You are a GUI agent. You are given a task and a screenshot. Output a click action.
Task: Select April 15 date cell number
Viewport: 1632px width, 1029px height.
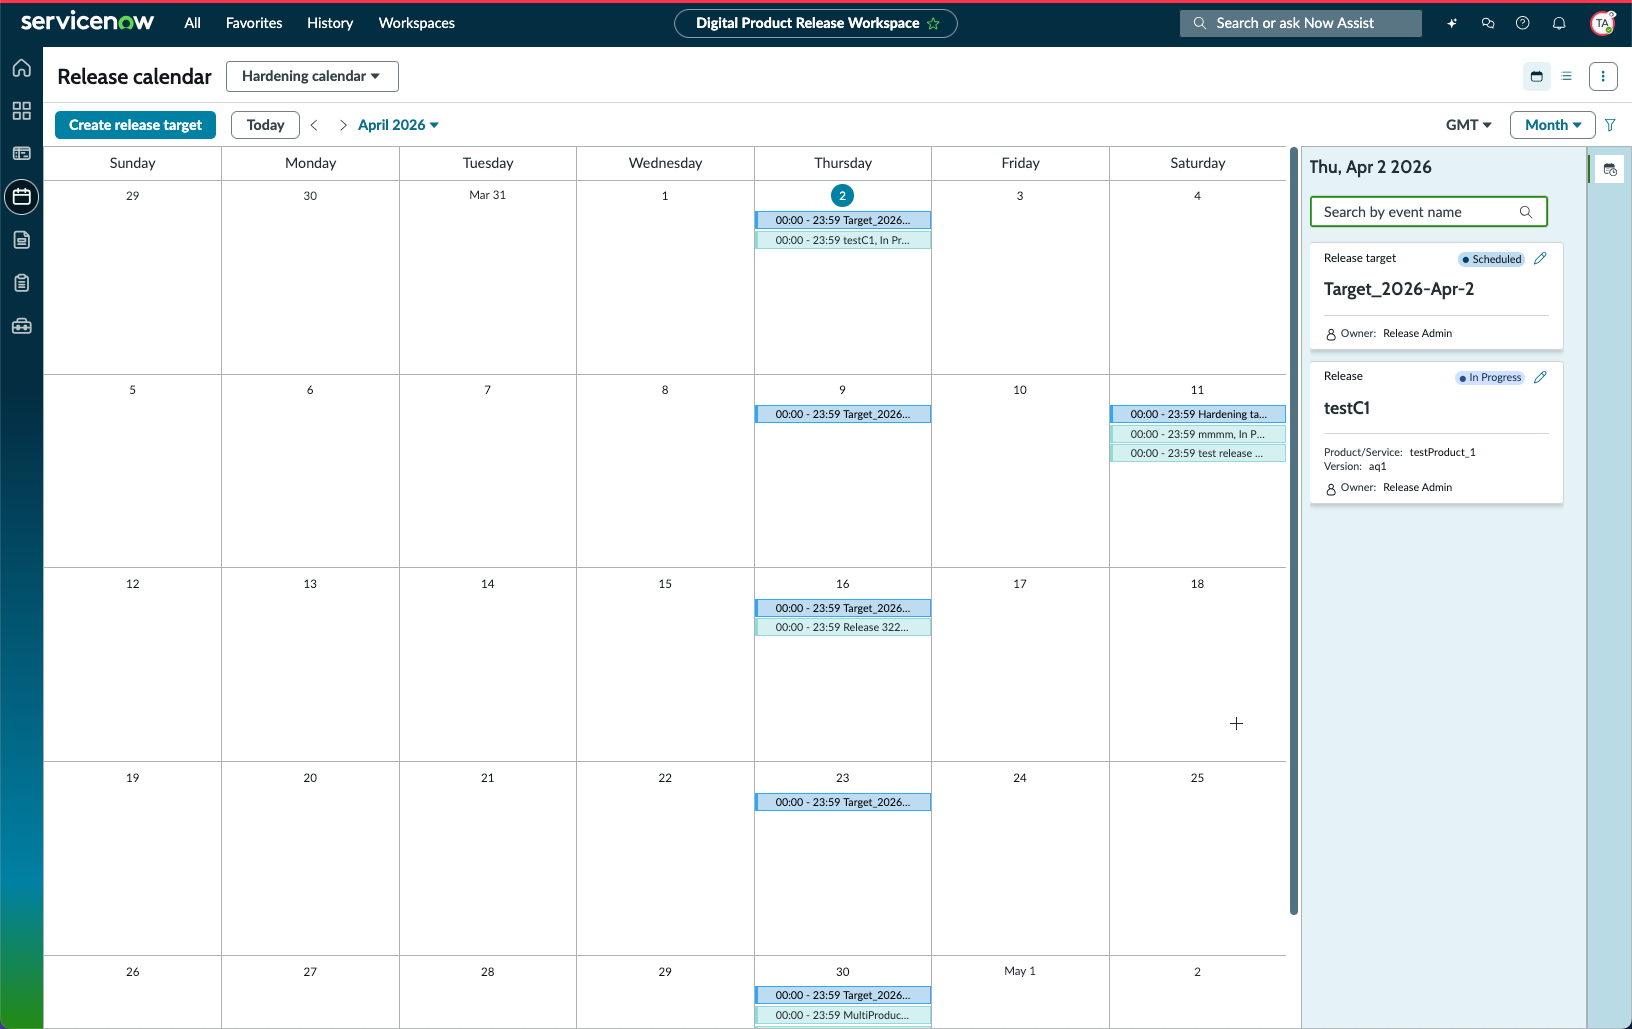click(665, 584)
